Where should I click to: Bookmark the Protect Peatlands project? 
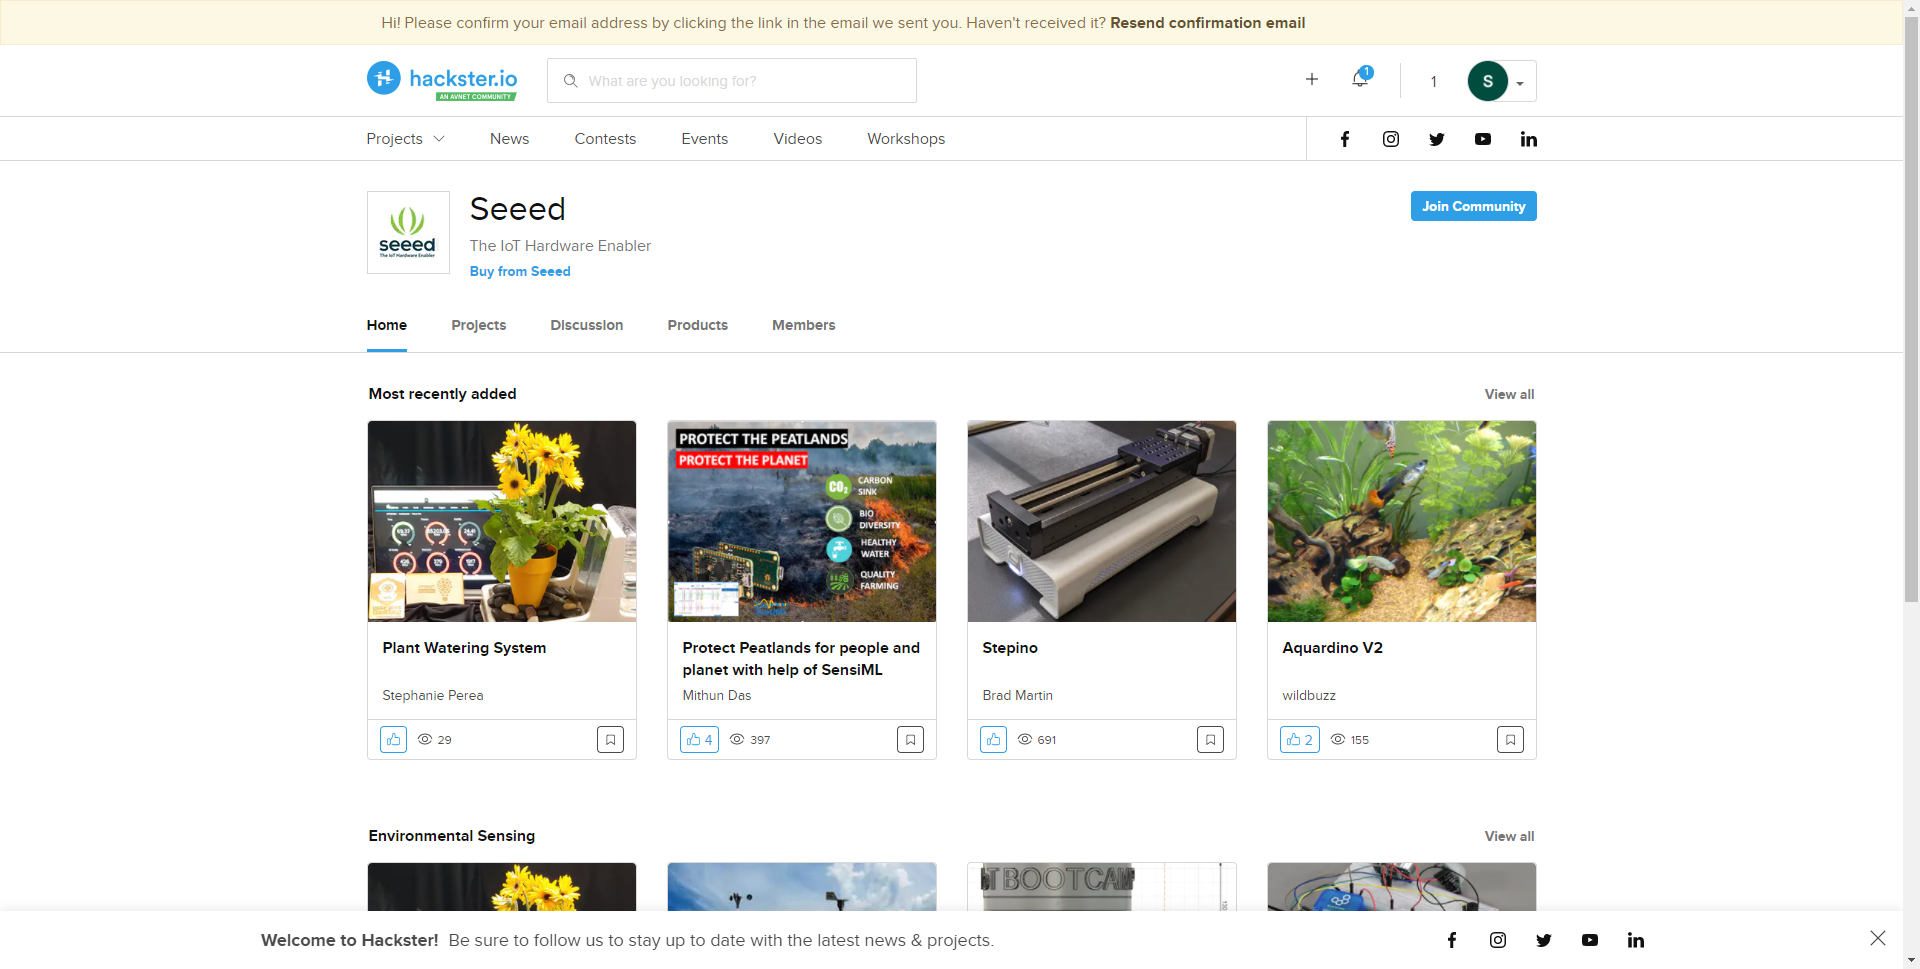pos(910,740)
